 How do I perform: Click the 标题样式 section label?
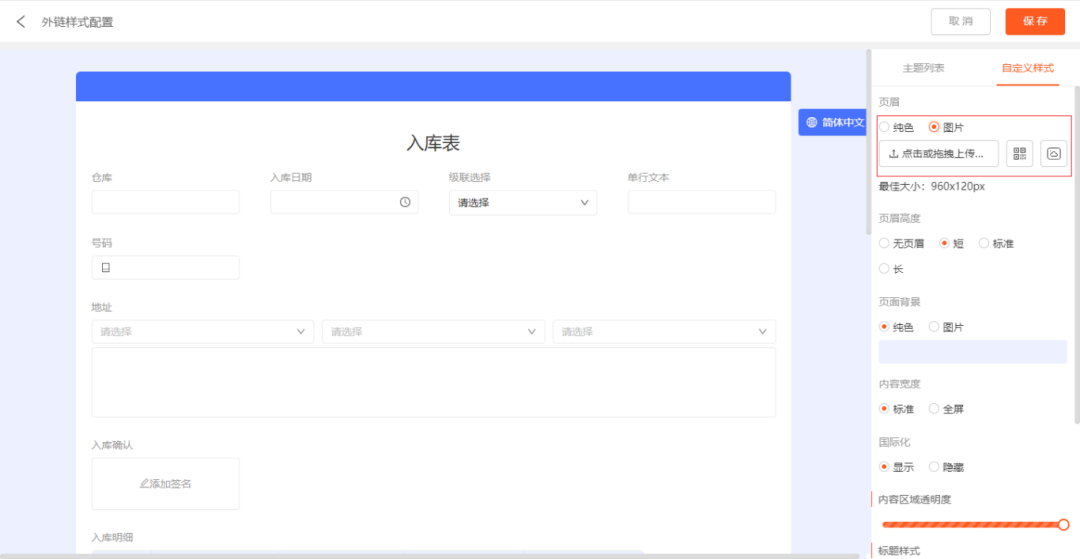pyautogui.click(x=900, y=551)
